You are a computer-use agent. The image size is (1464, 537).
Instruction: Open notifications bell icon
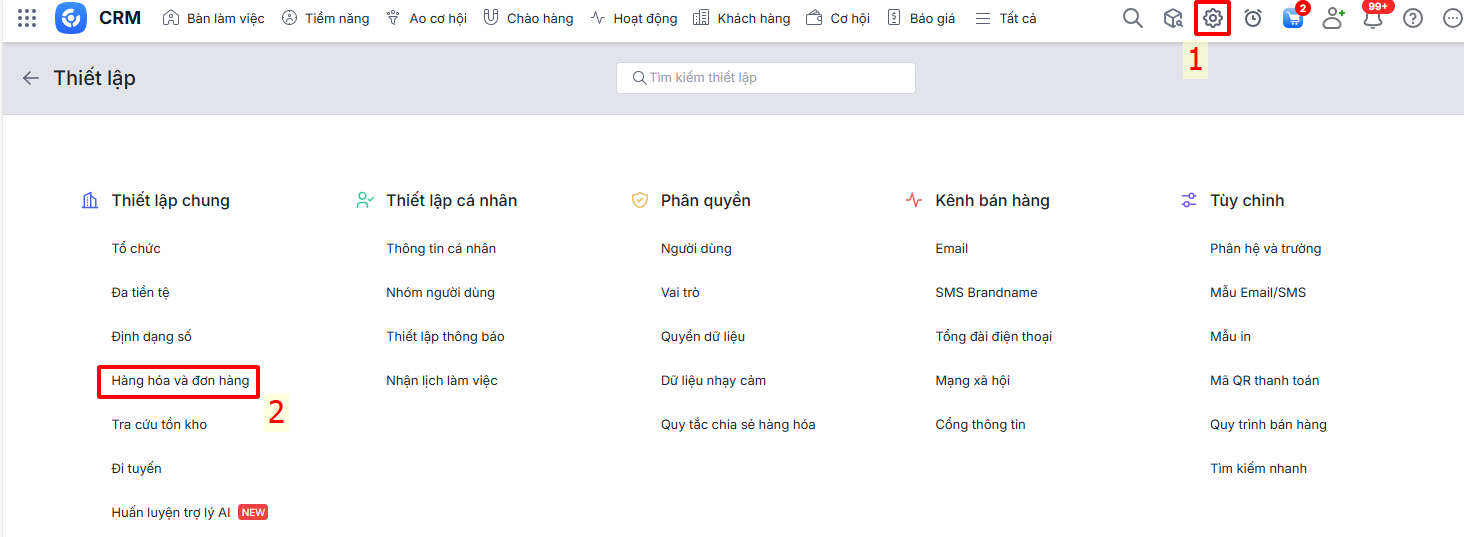(1373, 18)
